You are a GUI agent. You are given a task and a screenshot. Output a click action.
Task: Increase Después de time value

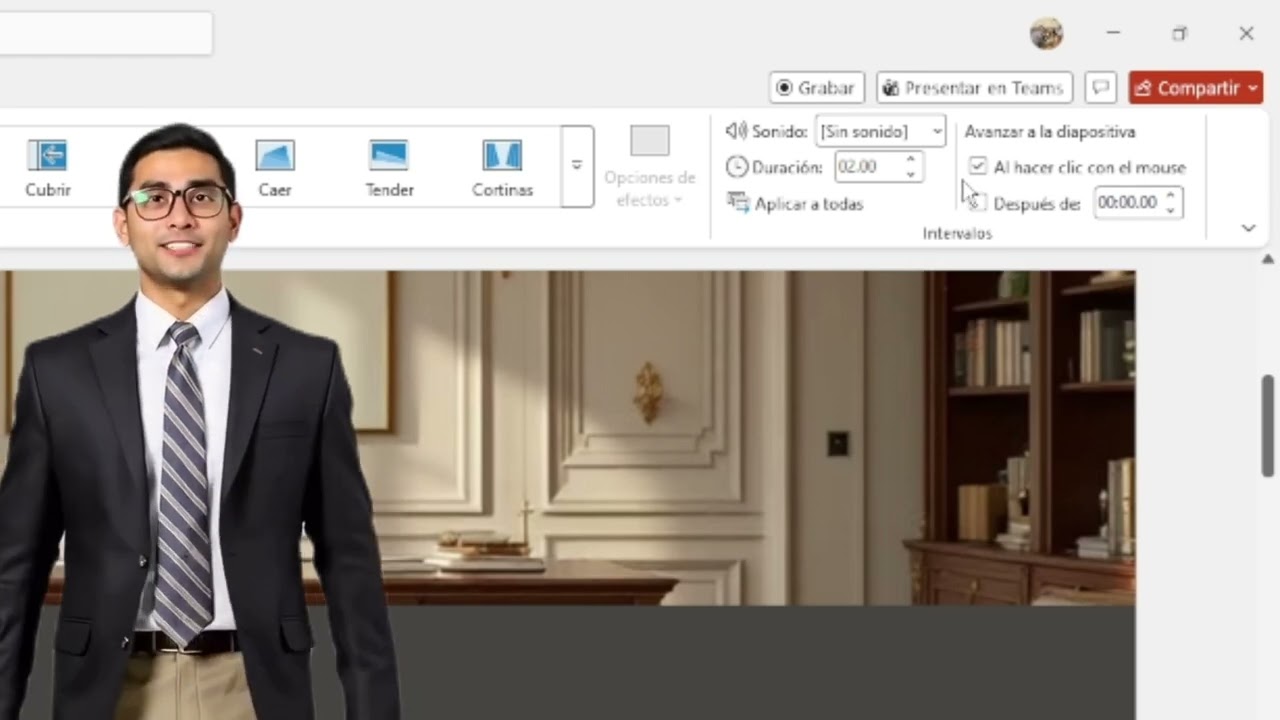(1171, 195)
